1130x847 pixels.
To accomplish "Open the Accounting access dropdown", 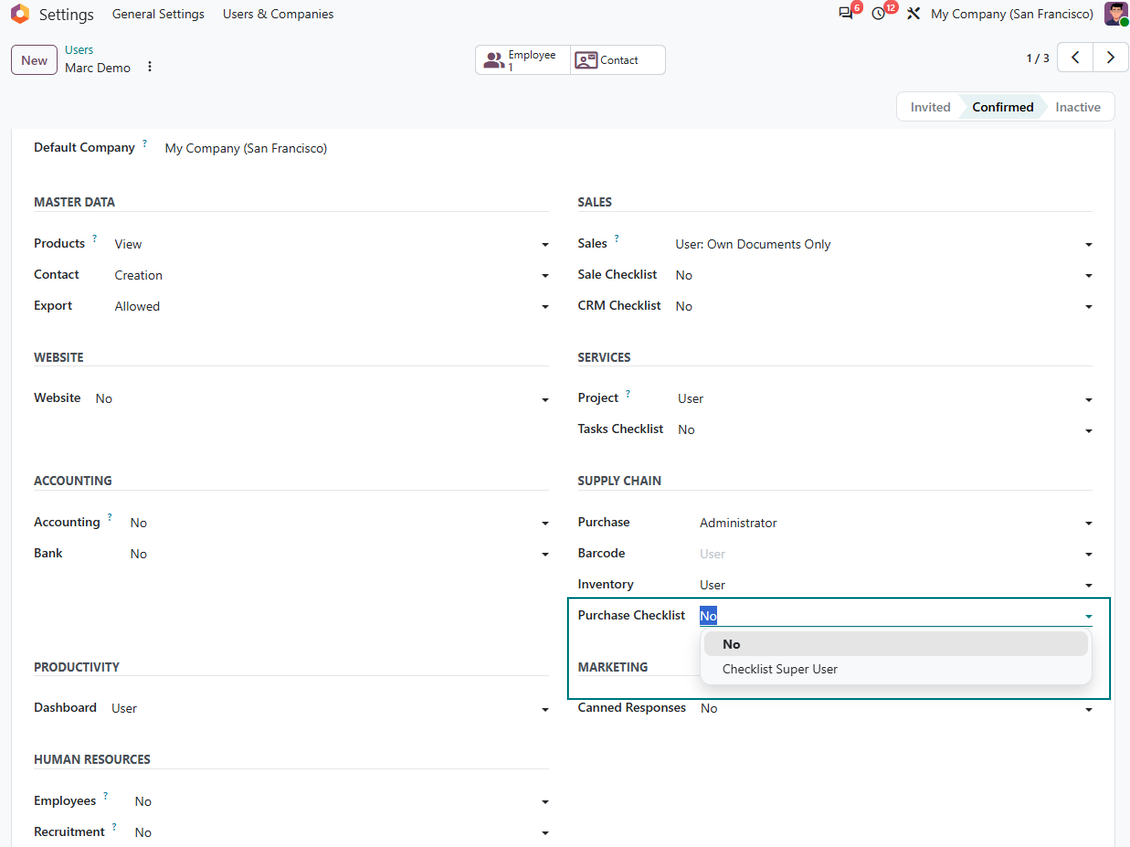I will coord(339,523).
